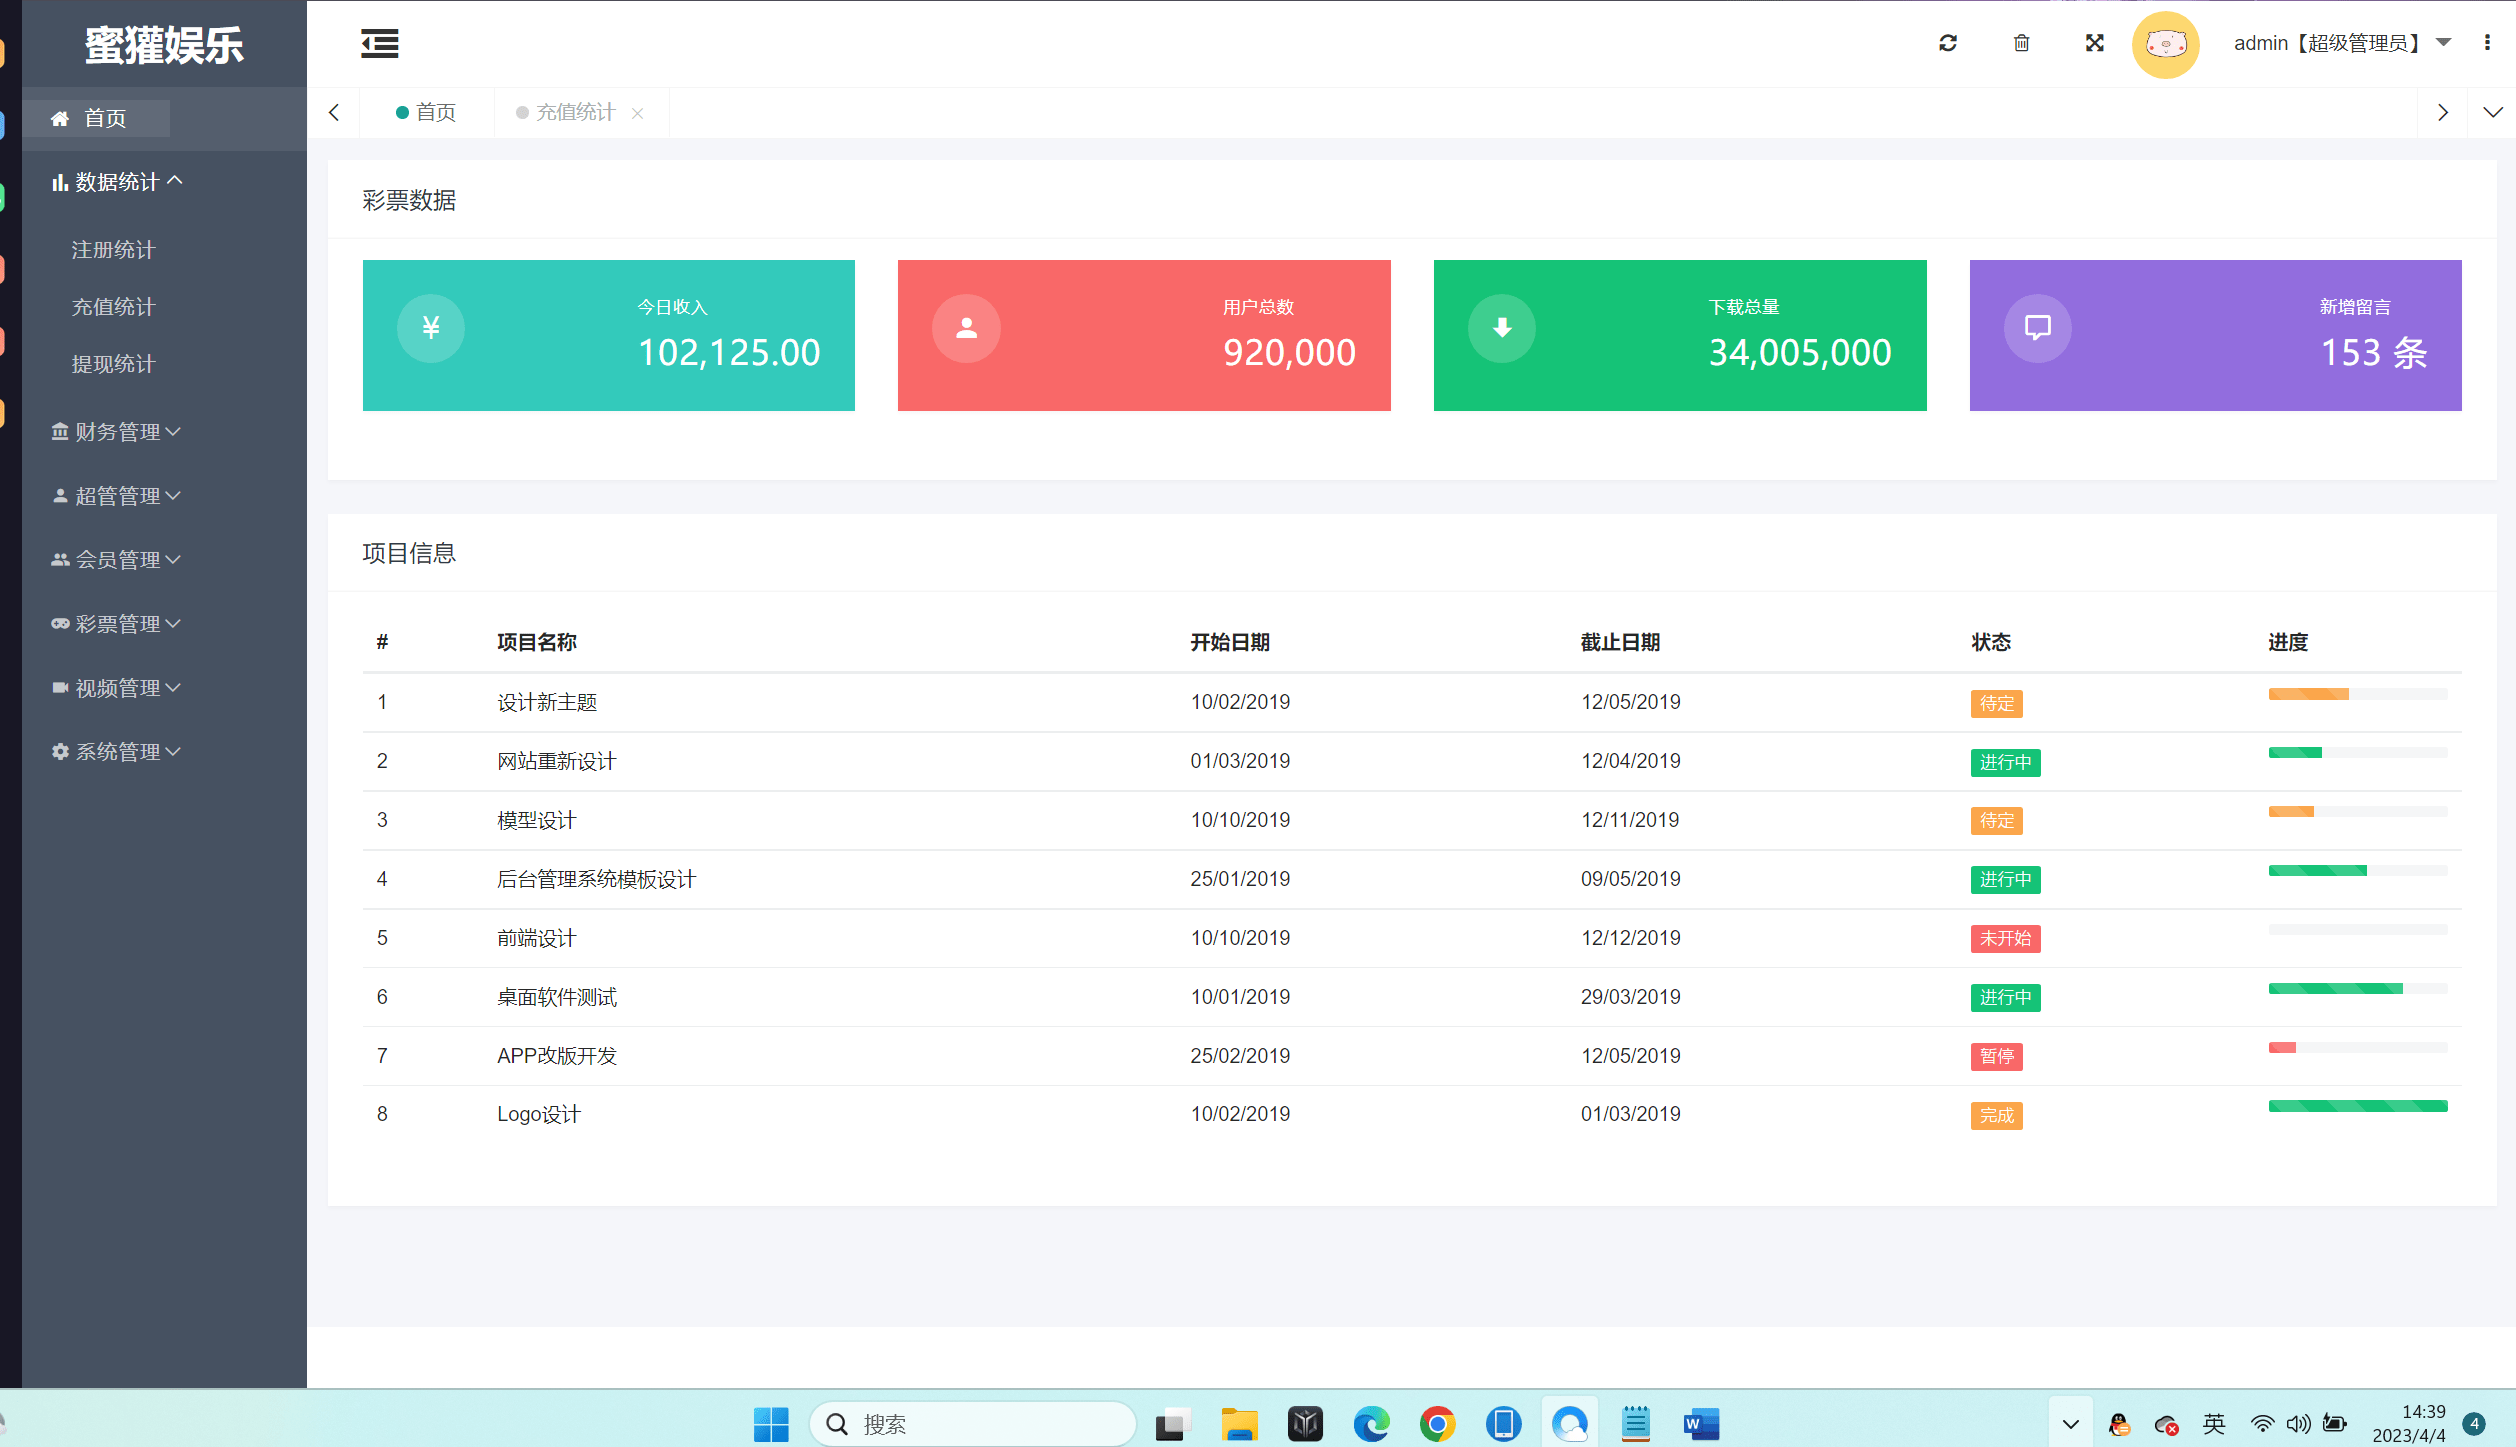
Task: Click the 蜜獾娱乐 logo title
Action: (164, 45)
